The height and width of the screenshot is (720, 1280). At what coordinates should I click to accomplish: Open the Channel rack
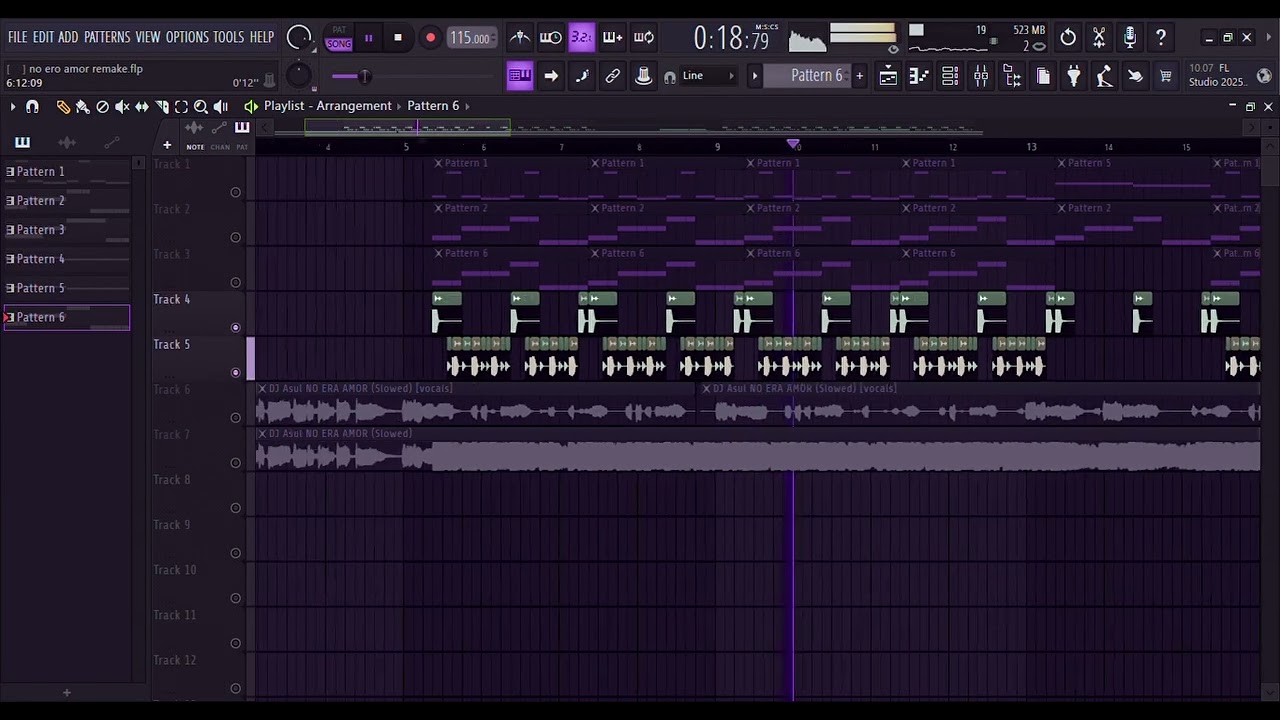coord(950,76)
